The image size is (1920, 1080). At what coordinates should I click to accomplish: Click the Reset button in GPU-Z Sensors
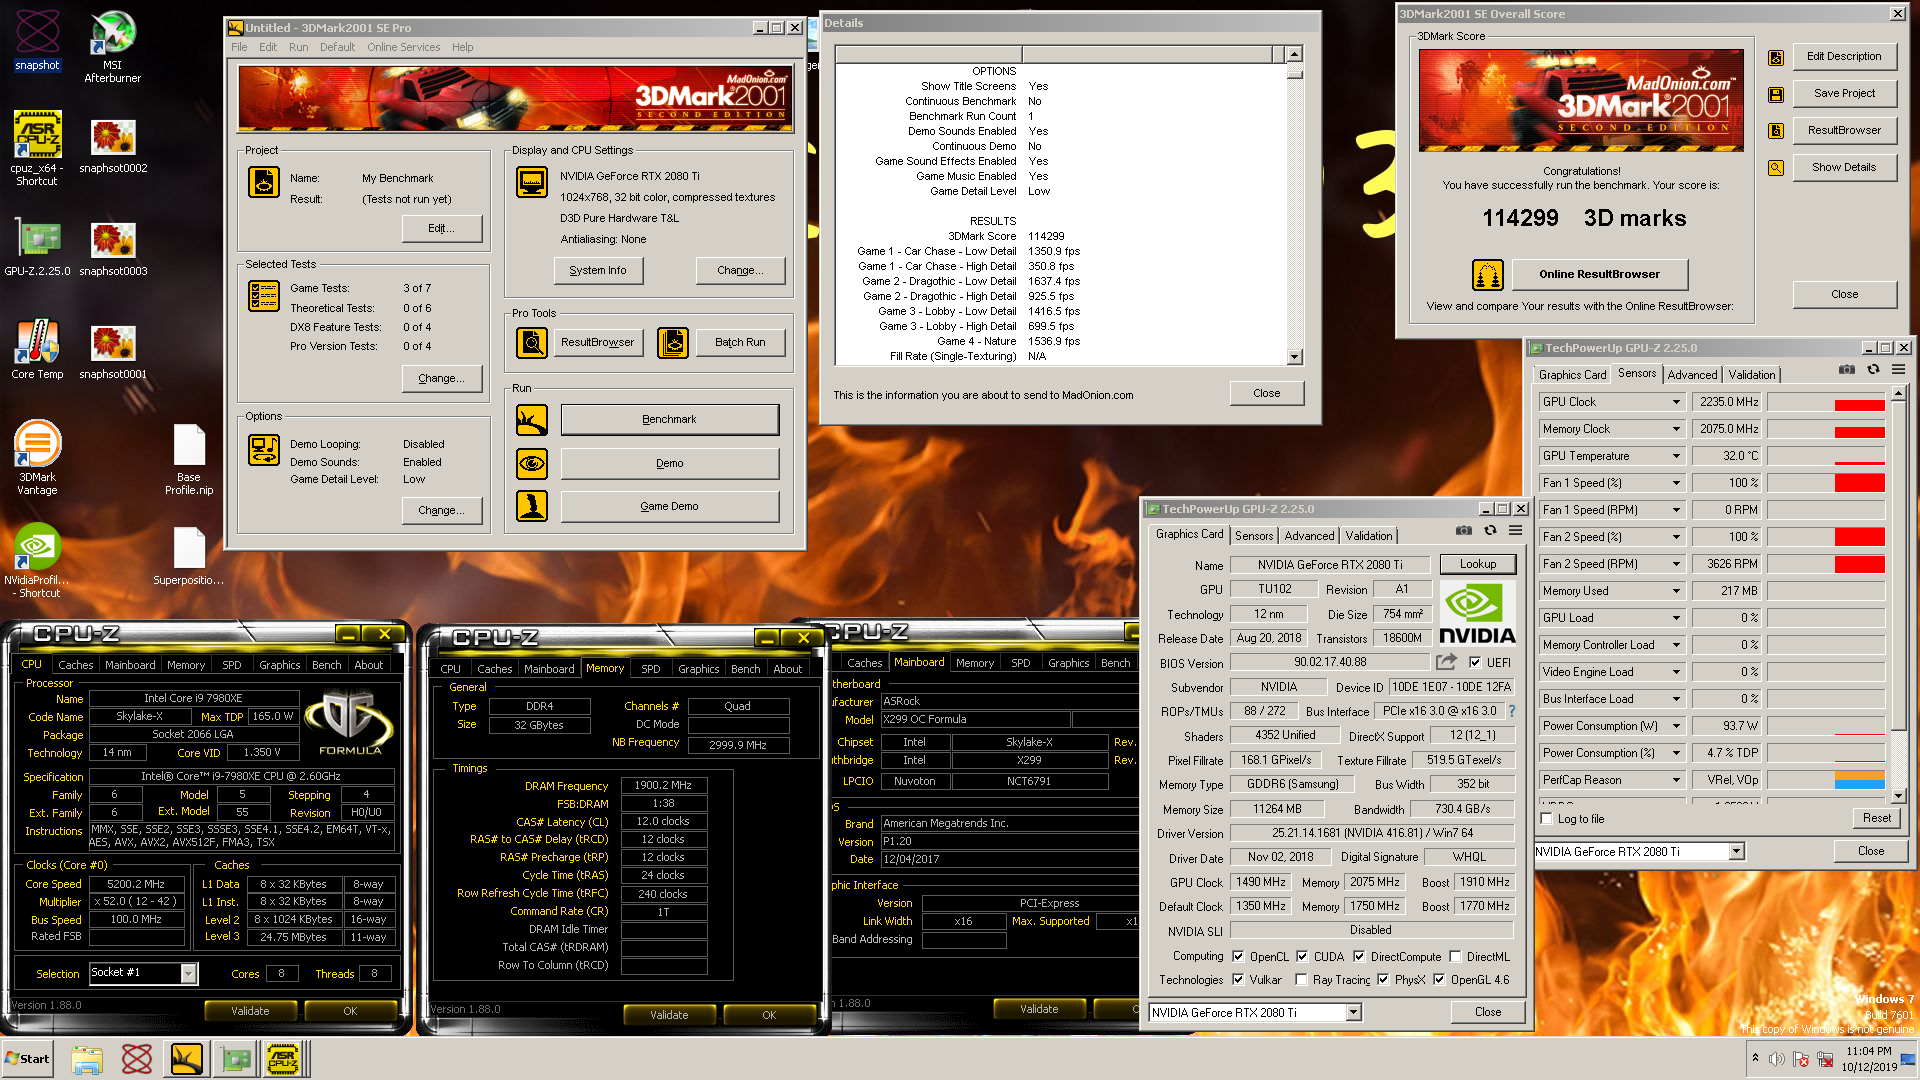pos(1877,818)
